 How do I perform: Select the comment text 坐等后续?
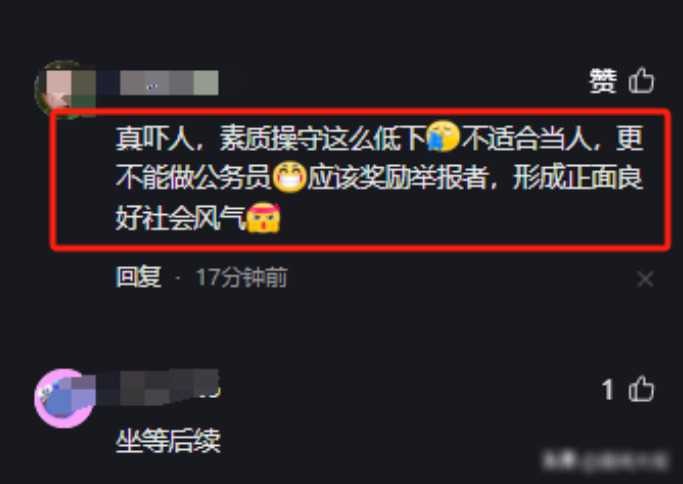point(168,441)
